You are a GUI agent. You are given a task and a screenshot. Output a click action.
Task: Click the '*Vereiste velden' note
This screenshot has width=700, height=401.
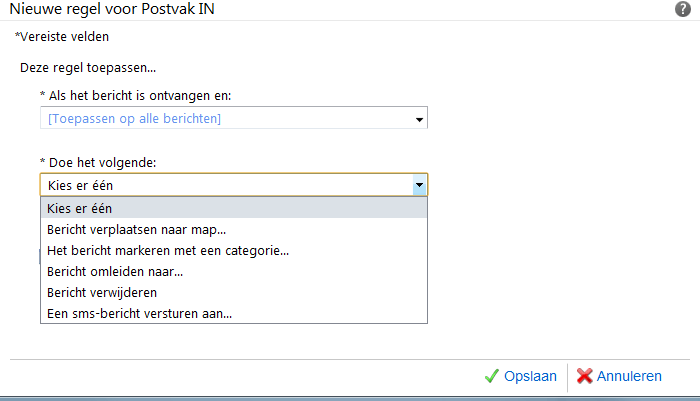[62, 37]
